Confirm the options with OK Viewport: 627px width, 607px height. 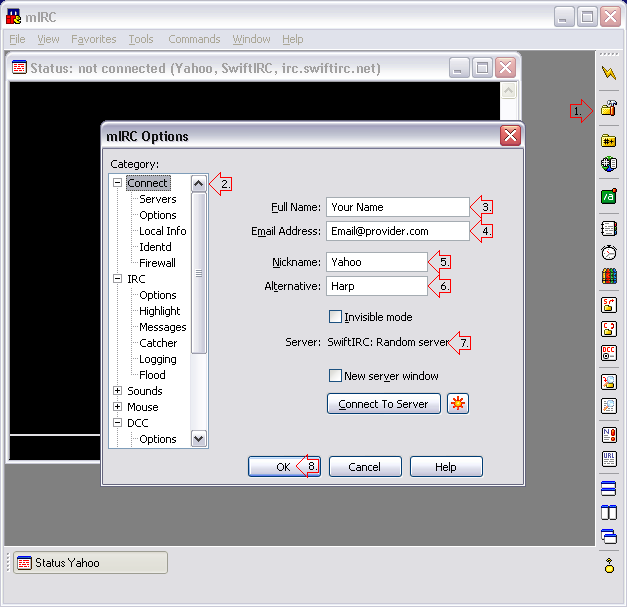pyautogui.click(x=284, y=467)
